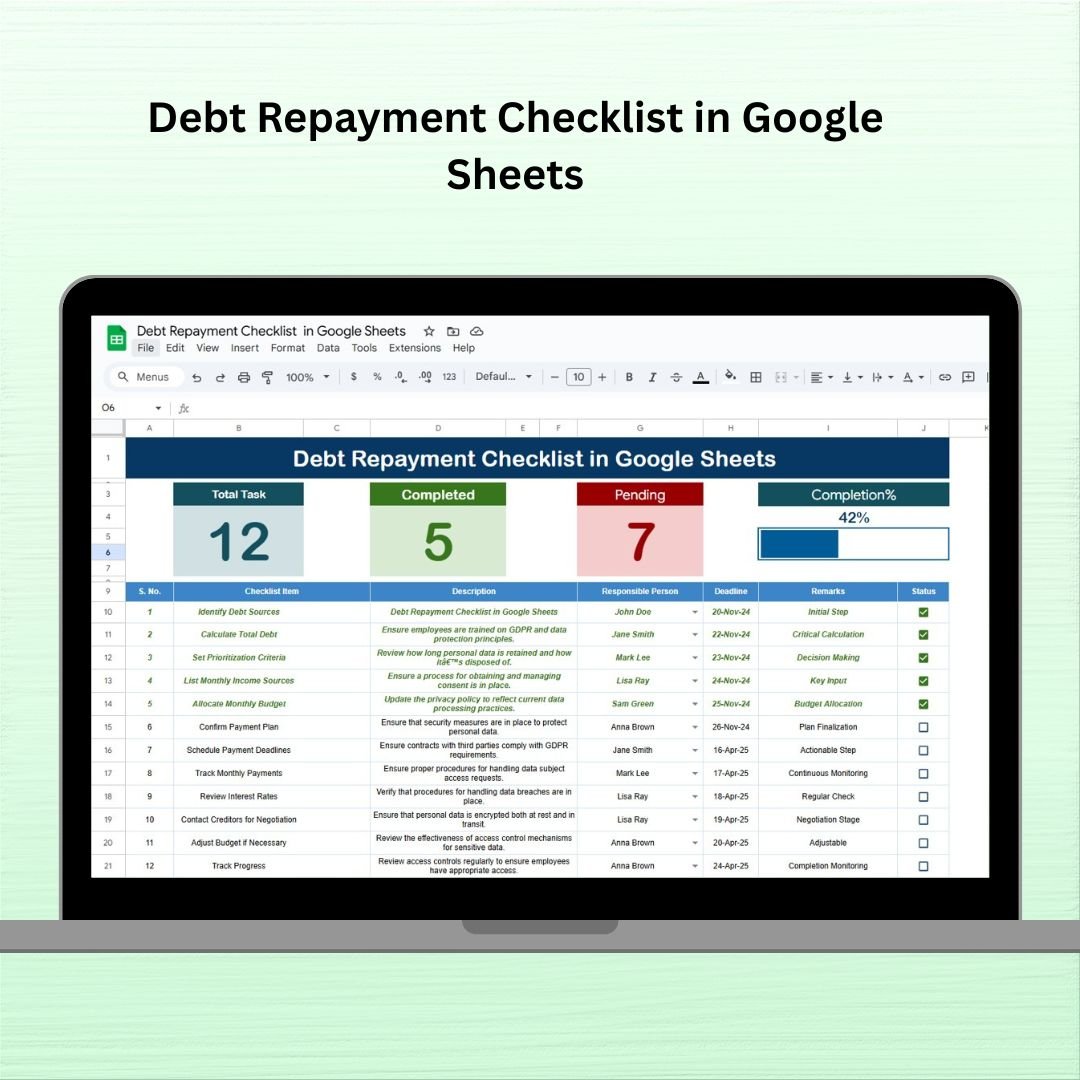The width and height of the screenshot is (1080, 1080).
Task: Insert a link using the chain icon
Action: coord(945,377)
